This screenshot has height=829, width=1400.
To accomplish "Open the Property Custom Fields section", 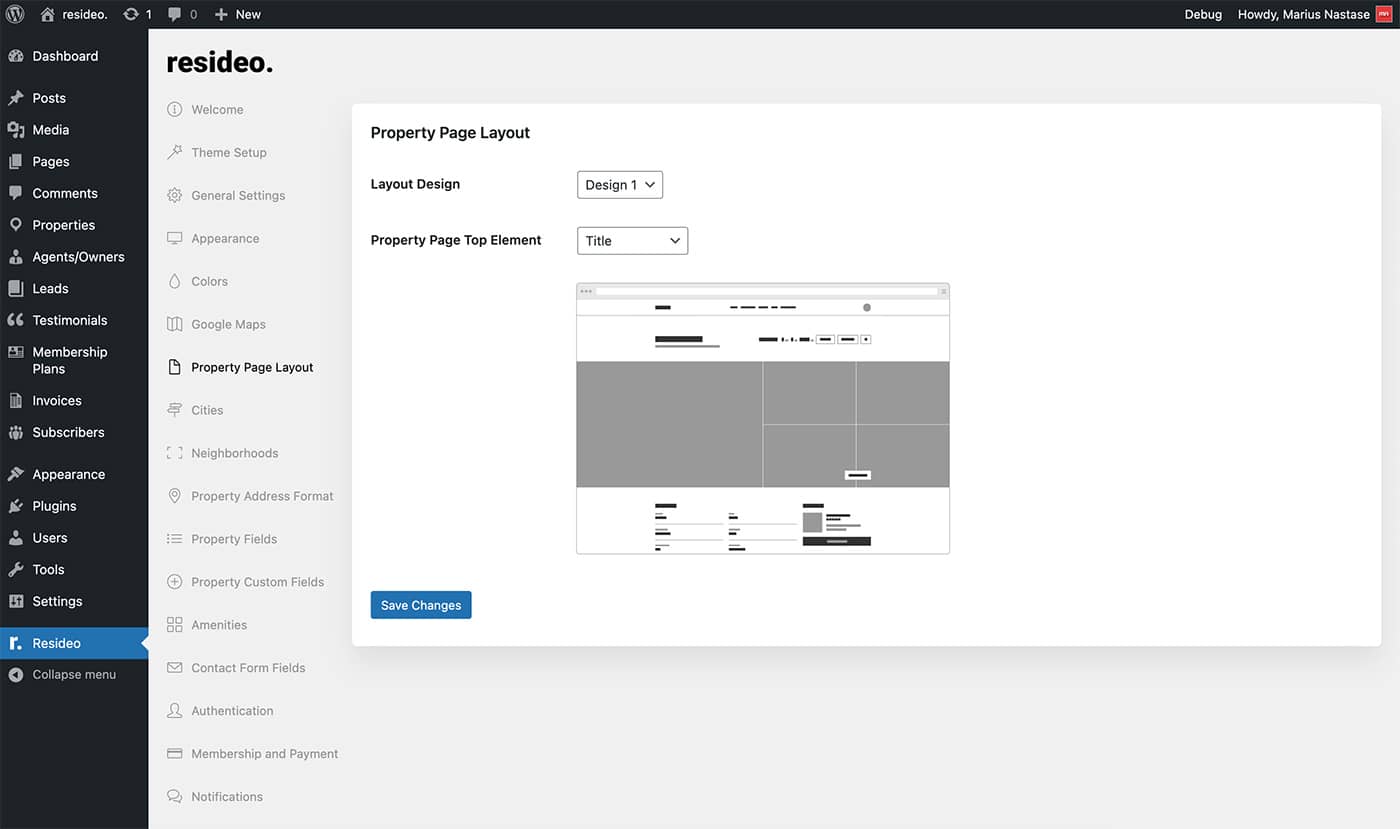I will (x=257, y=582).
